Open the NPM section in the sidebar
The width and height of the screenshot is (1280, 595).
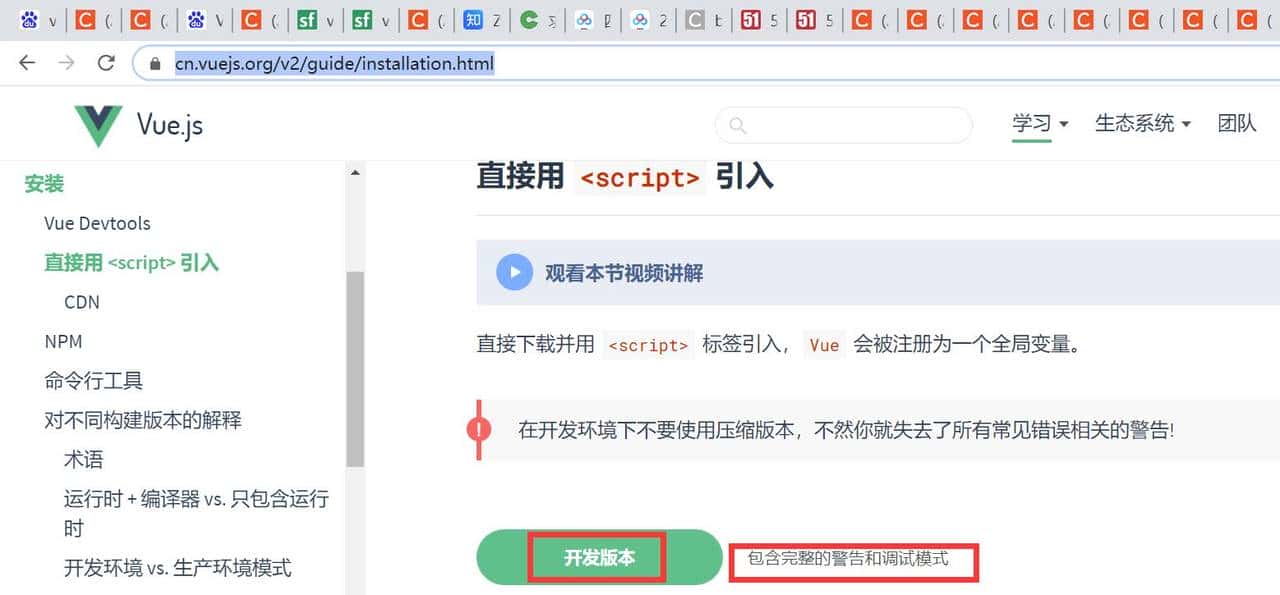tap(63, 341)
